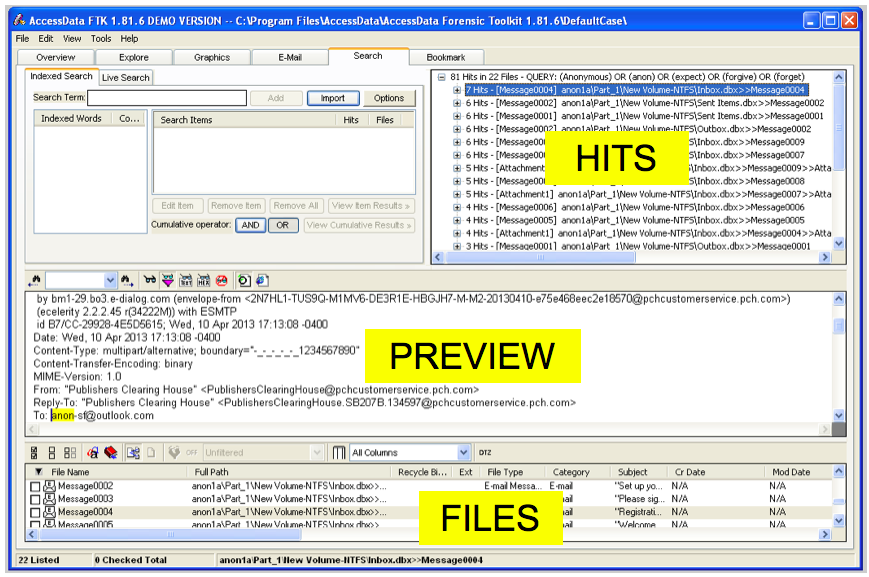Open the Graphics tab

click(x=212, y=57)
